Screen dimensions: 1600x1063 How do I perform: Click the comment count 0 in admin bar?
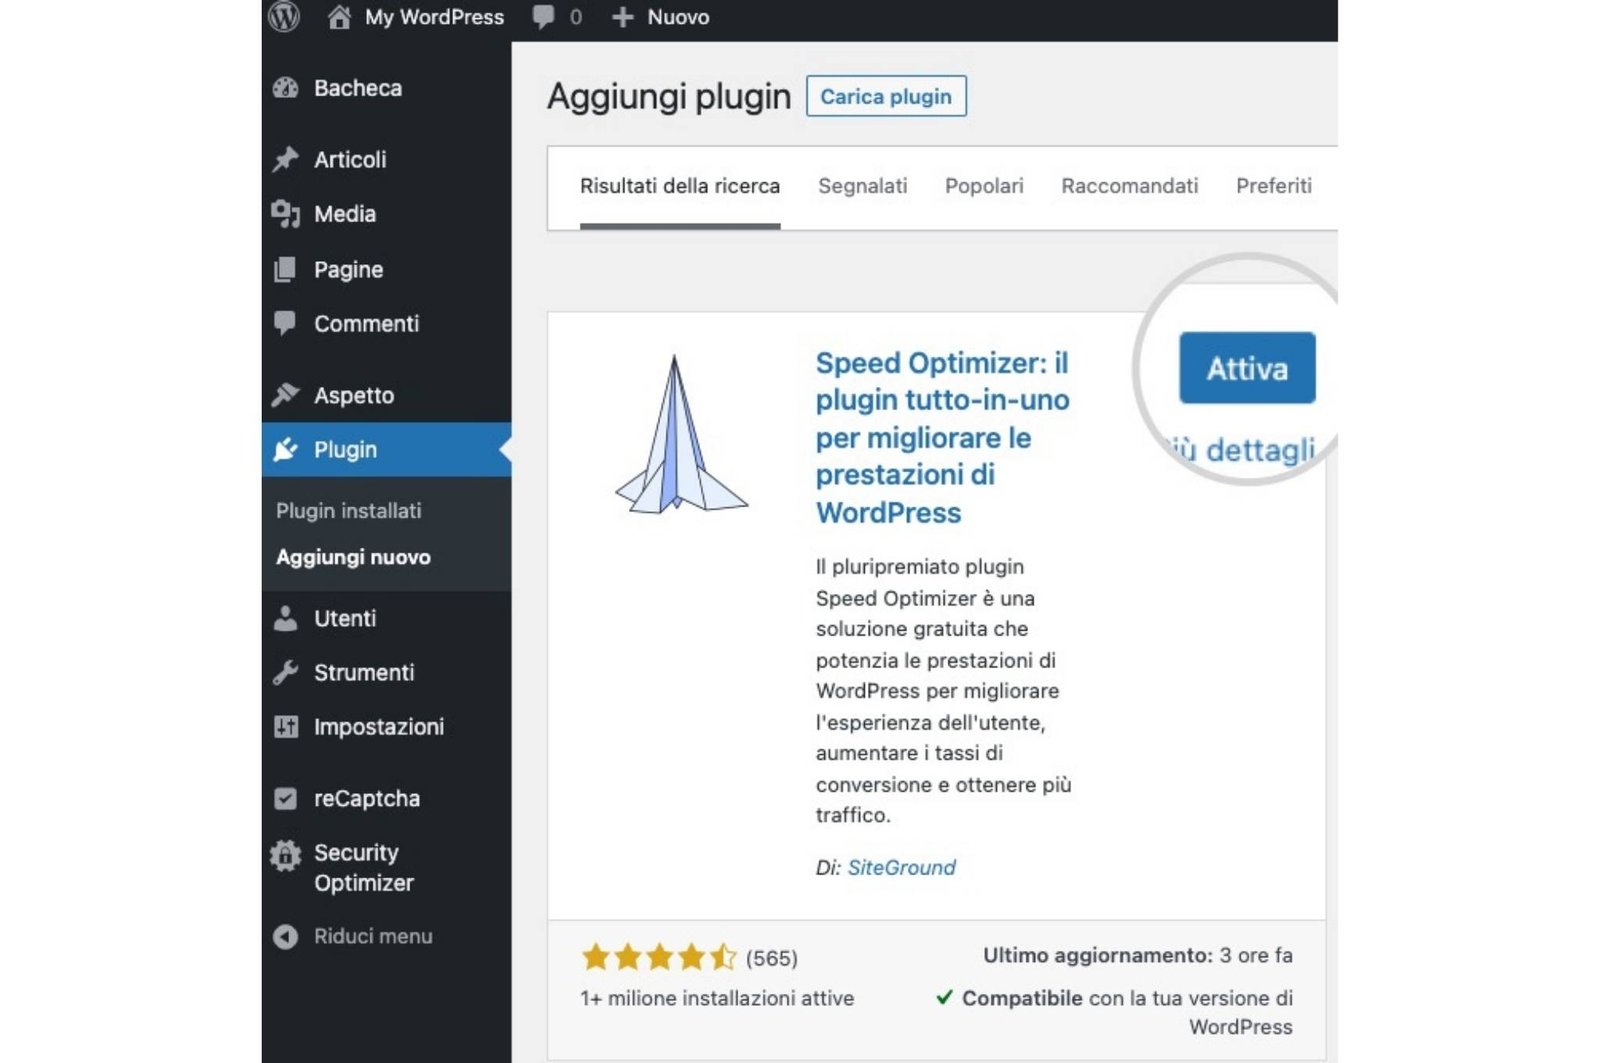pyautogui.click(x=576, y=17)
